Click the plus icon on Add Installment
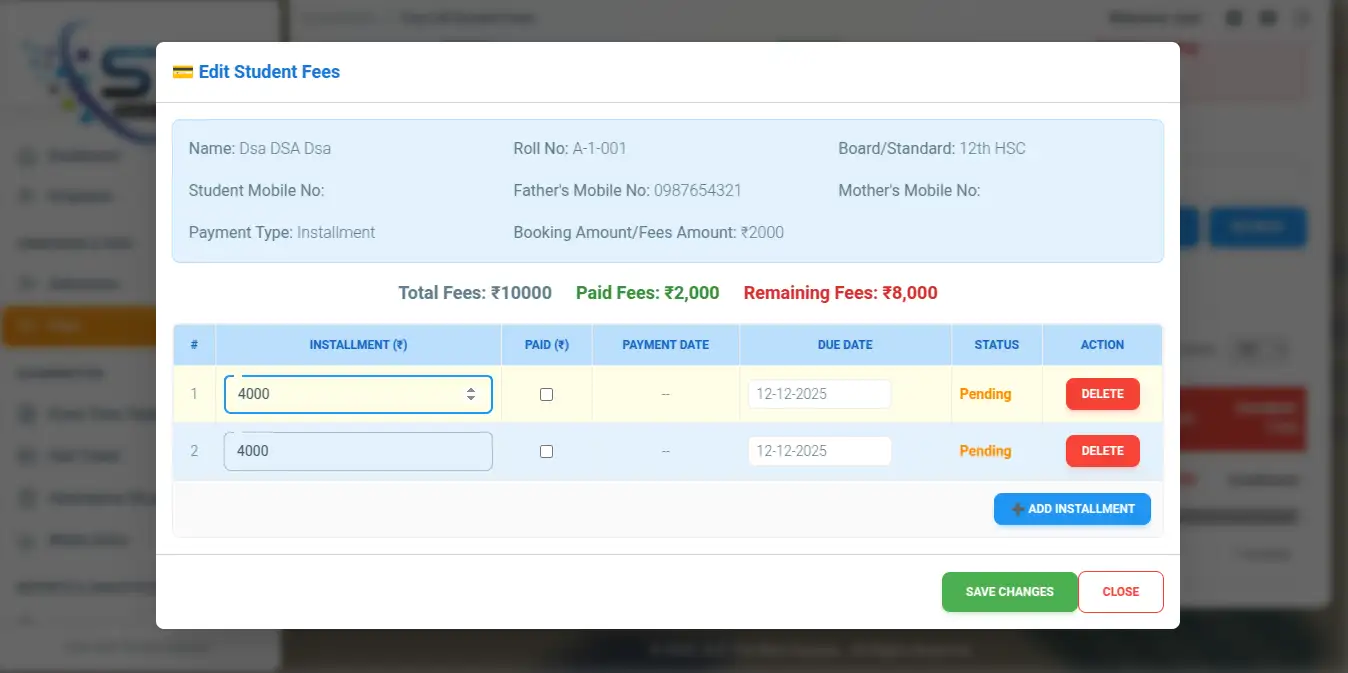1348x673 pixels. pyautogui.click(x=1017, y=509)
